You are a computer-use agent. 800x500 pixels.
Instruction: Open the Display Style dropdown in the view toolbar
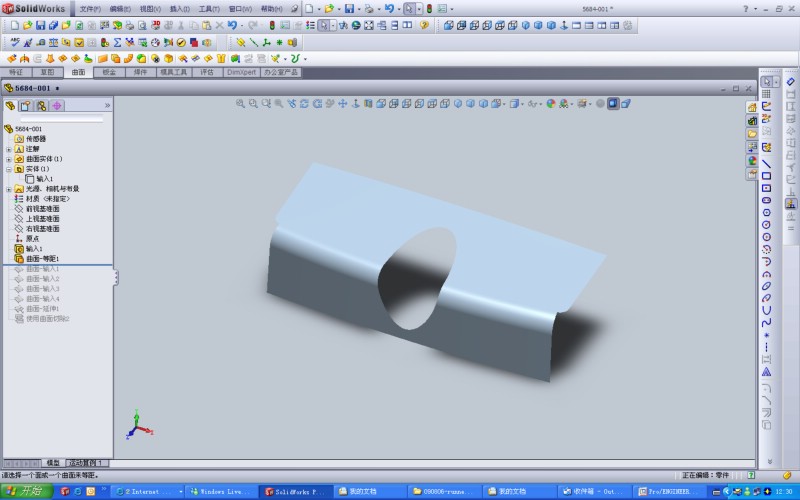tap(522, 104)
